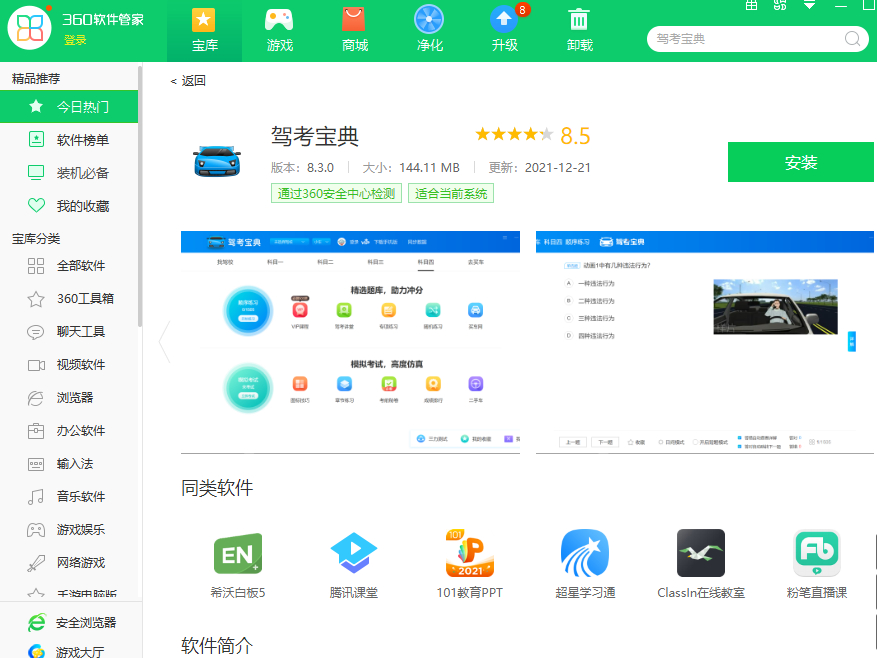The image size is (877, 658).
Task: Open the 游戏娱乐 category
Action: click(x=69, y=530)
